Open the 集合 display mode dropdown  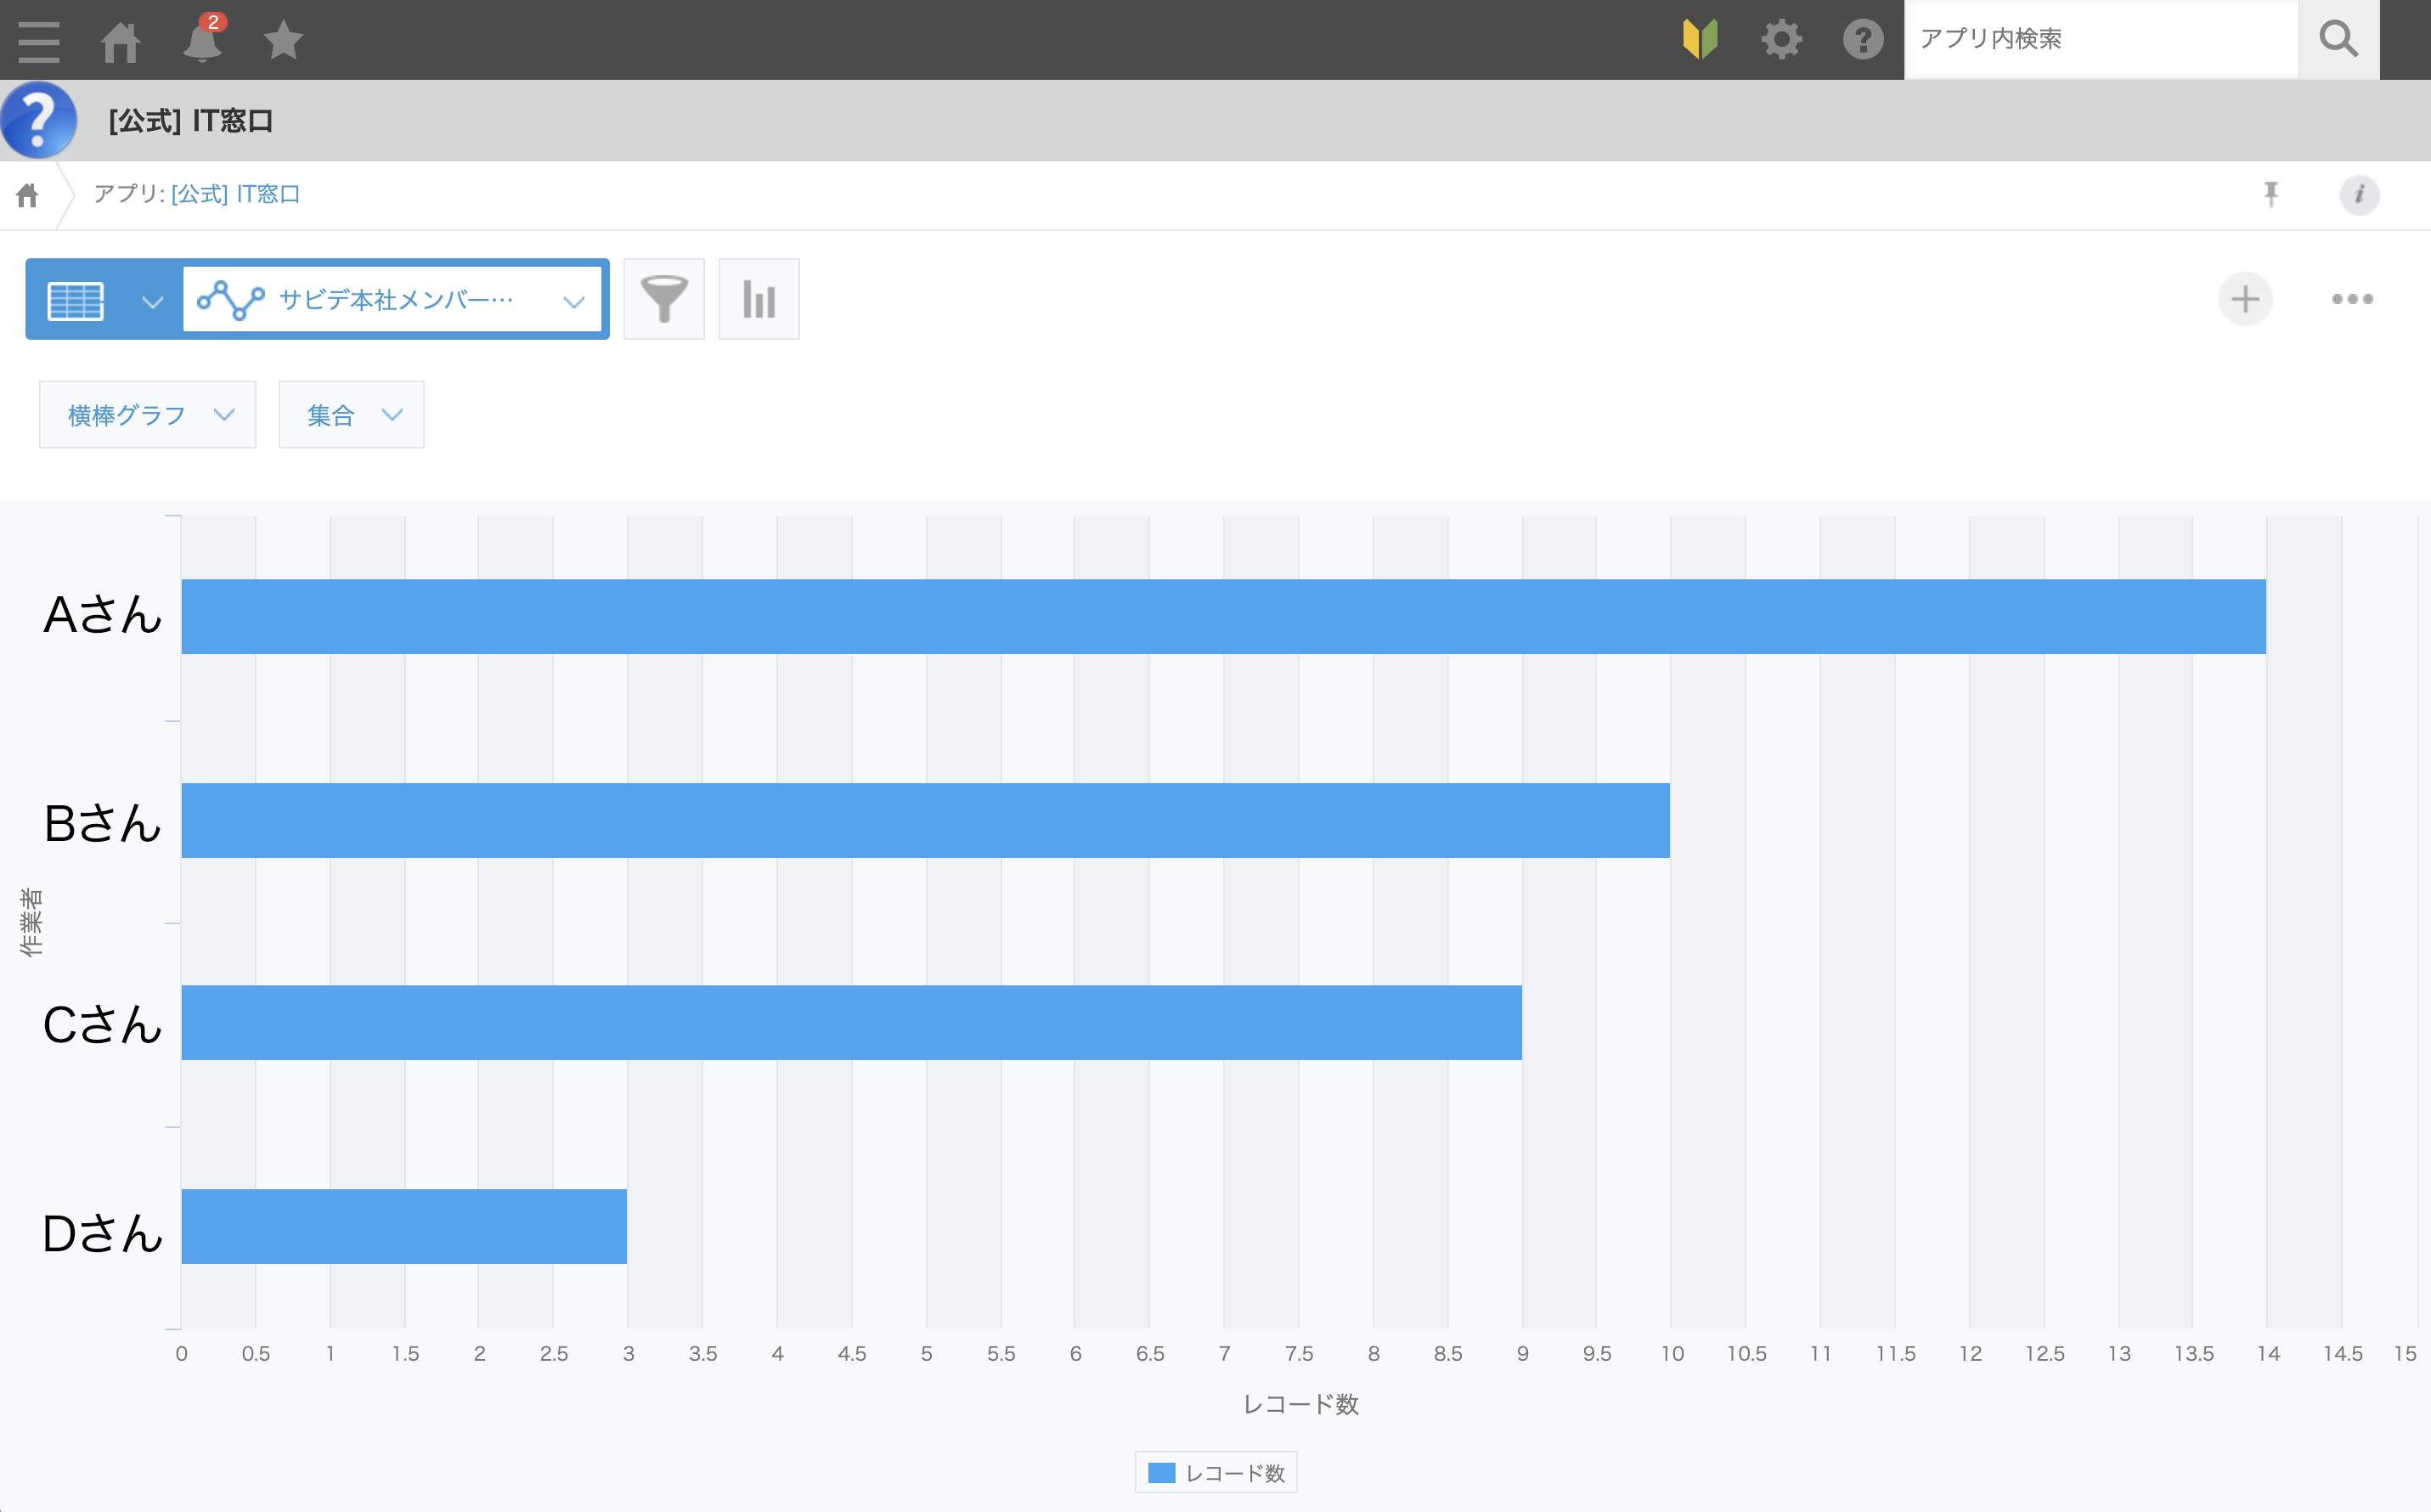point(351,414)
